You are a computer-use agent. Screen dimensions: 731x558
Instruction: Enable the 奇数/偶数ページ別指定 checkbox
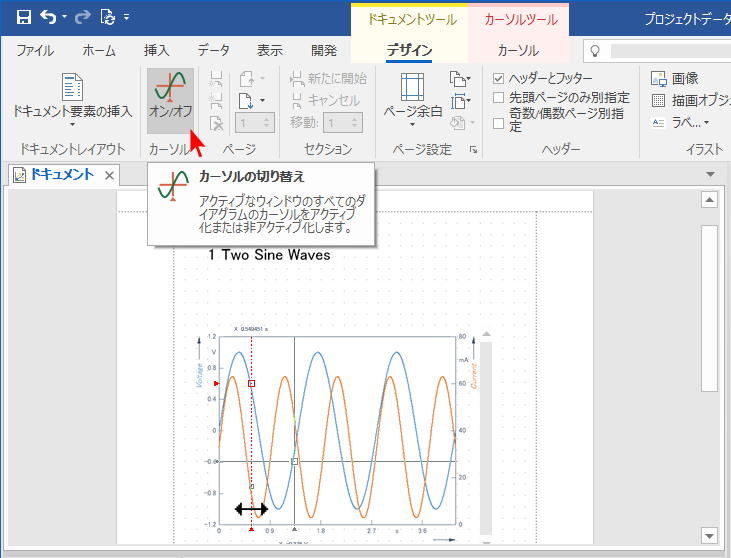coord(498,123)
